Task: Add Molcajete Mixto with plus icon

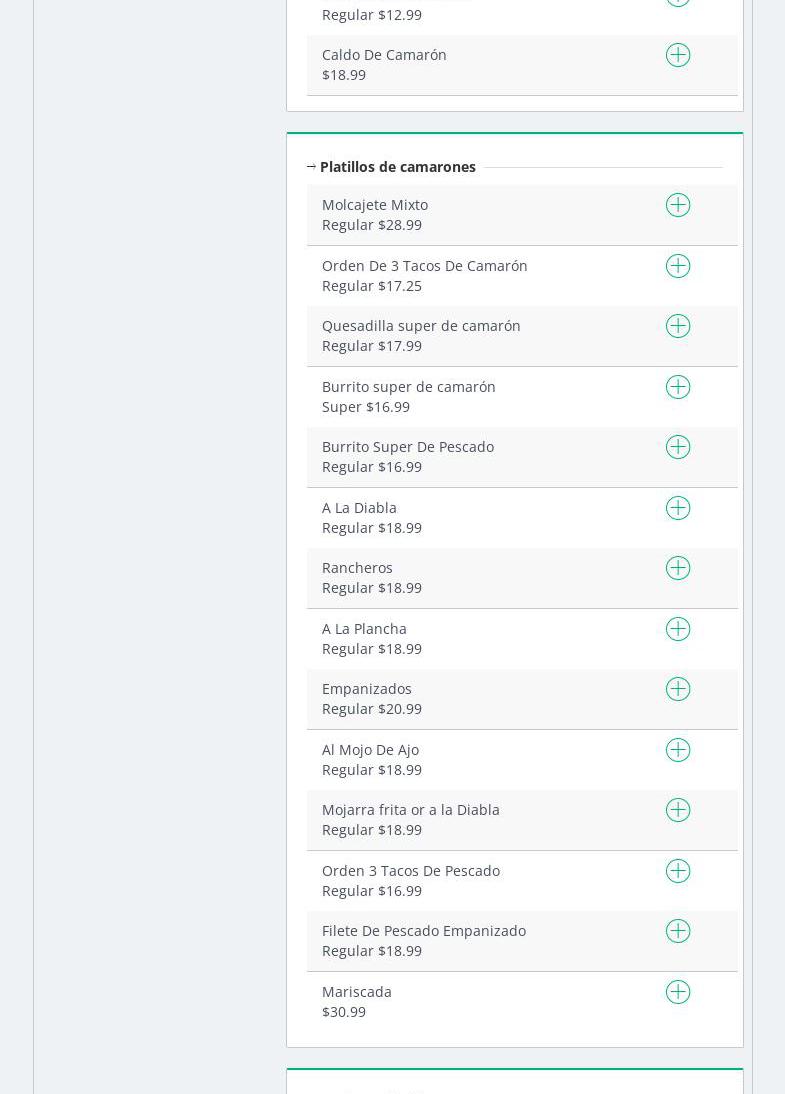Action: tap(678, 205)
